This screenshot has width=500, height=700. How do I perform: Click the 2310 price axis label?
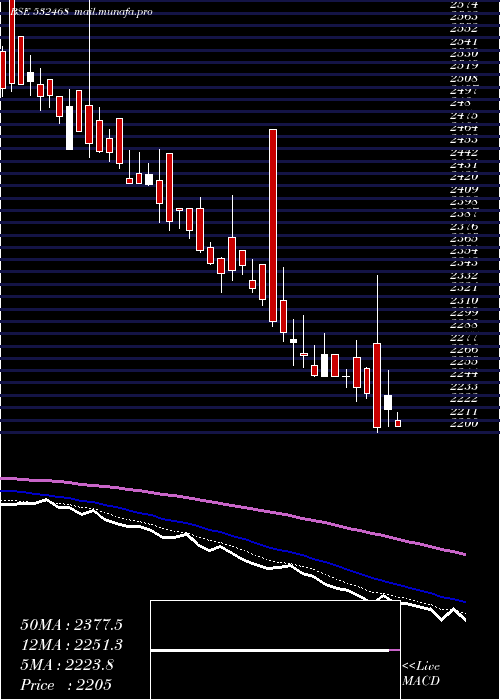pos(464,300)
